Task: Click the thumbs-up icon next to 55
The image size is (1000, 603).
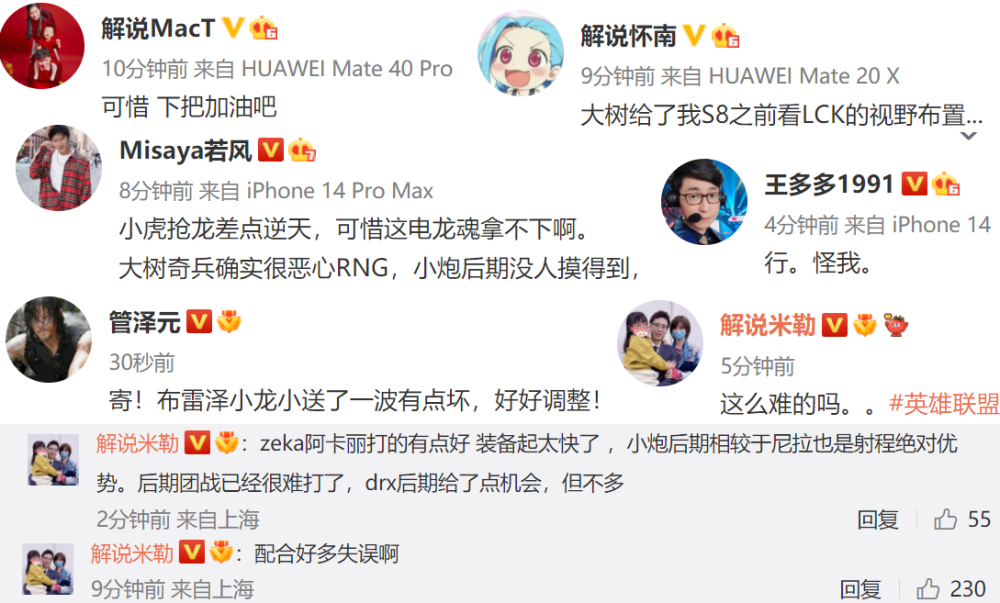Action: (x=945, y=519)
